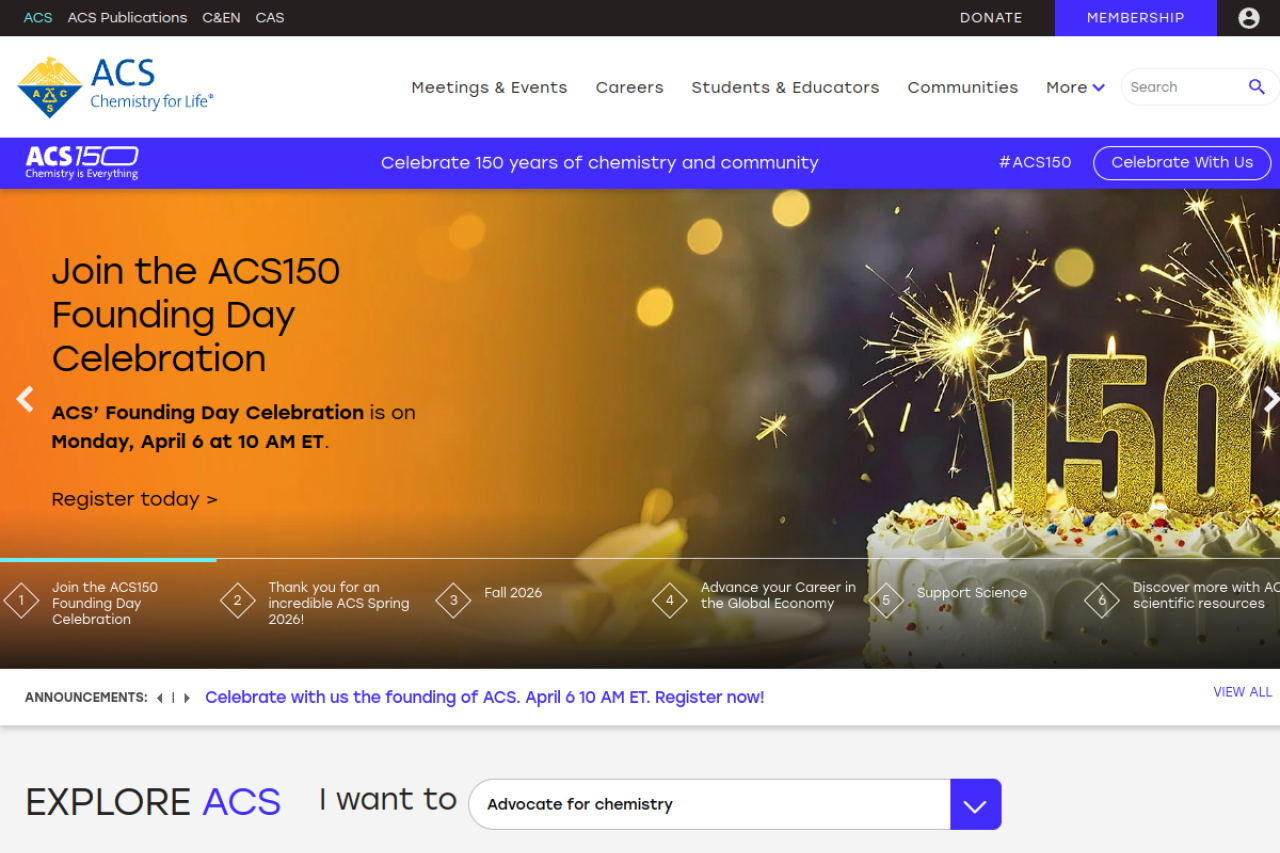Click the Celebrate With Us button
This screenshot has height=853, width=1280.
tap(1181, 162)
